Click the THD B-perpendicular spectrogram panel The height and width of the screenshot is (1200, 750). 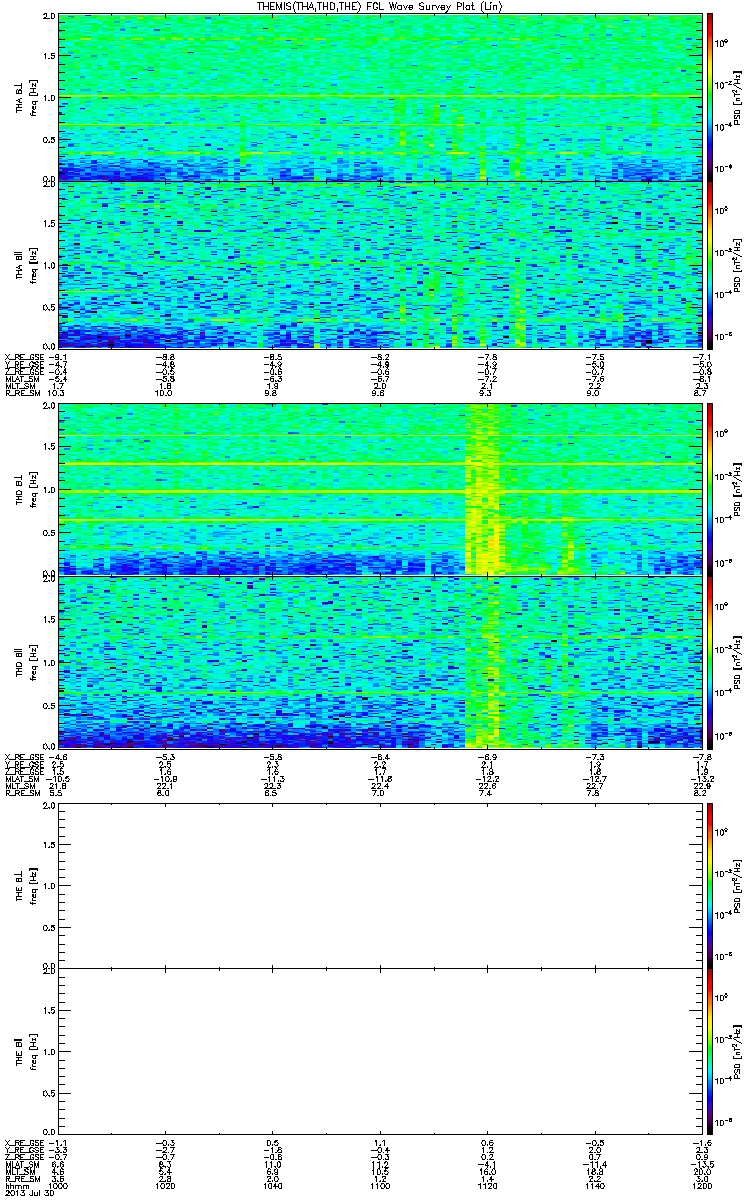click(x=378, y=490)
